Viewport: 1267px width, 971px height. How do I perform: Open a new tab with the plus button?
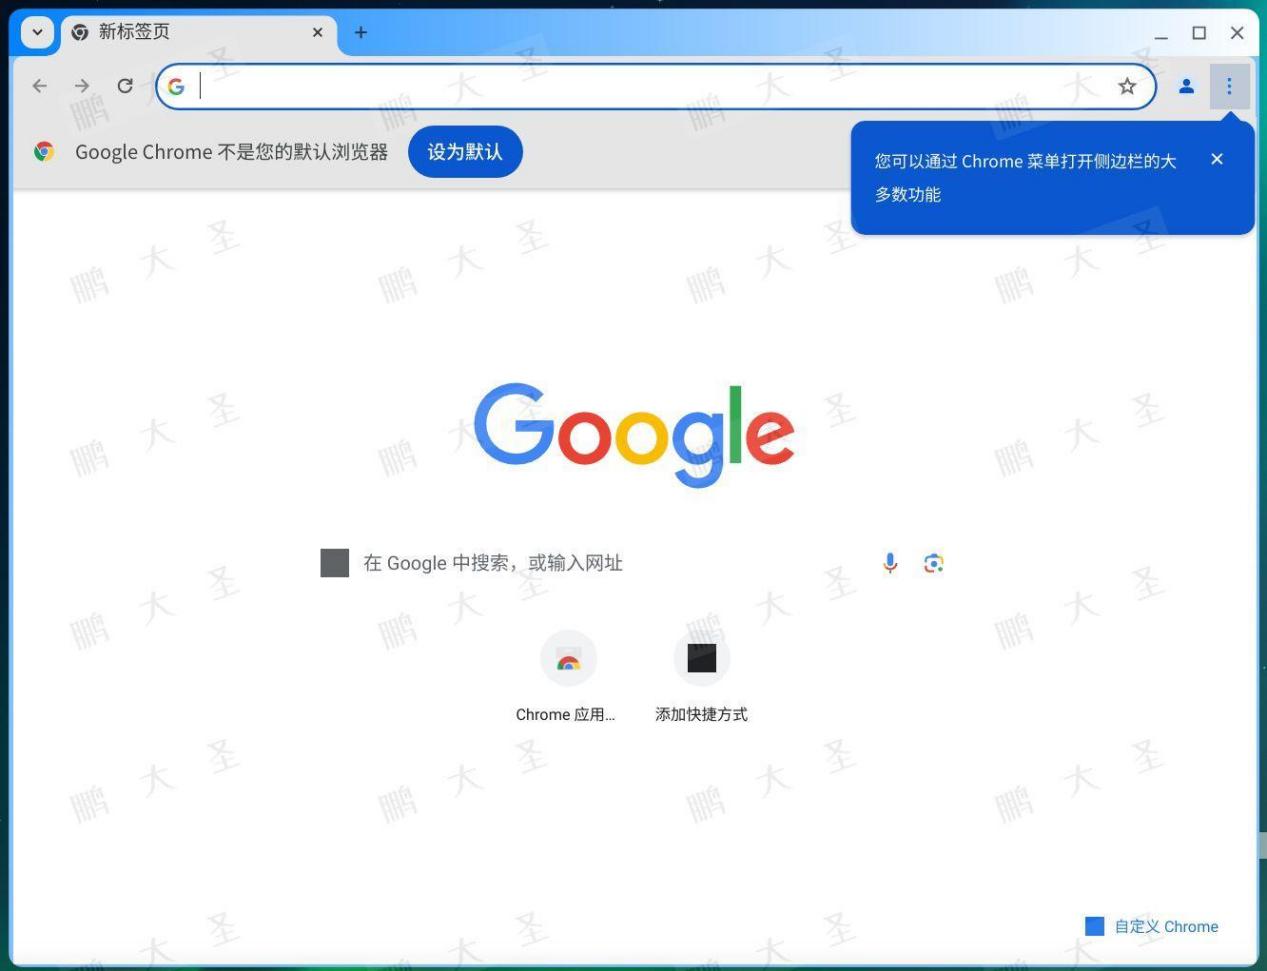(360, 32)
